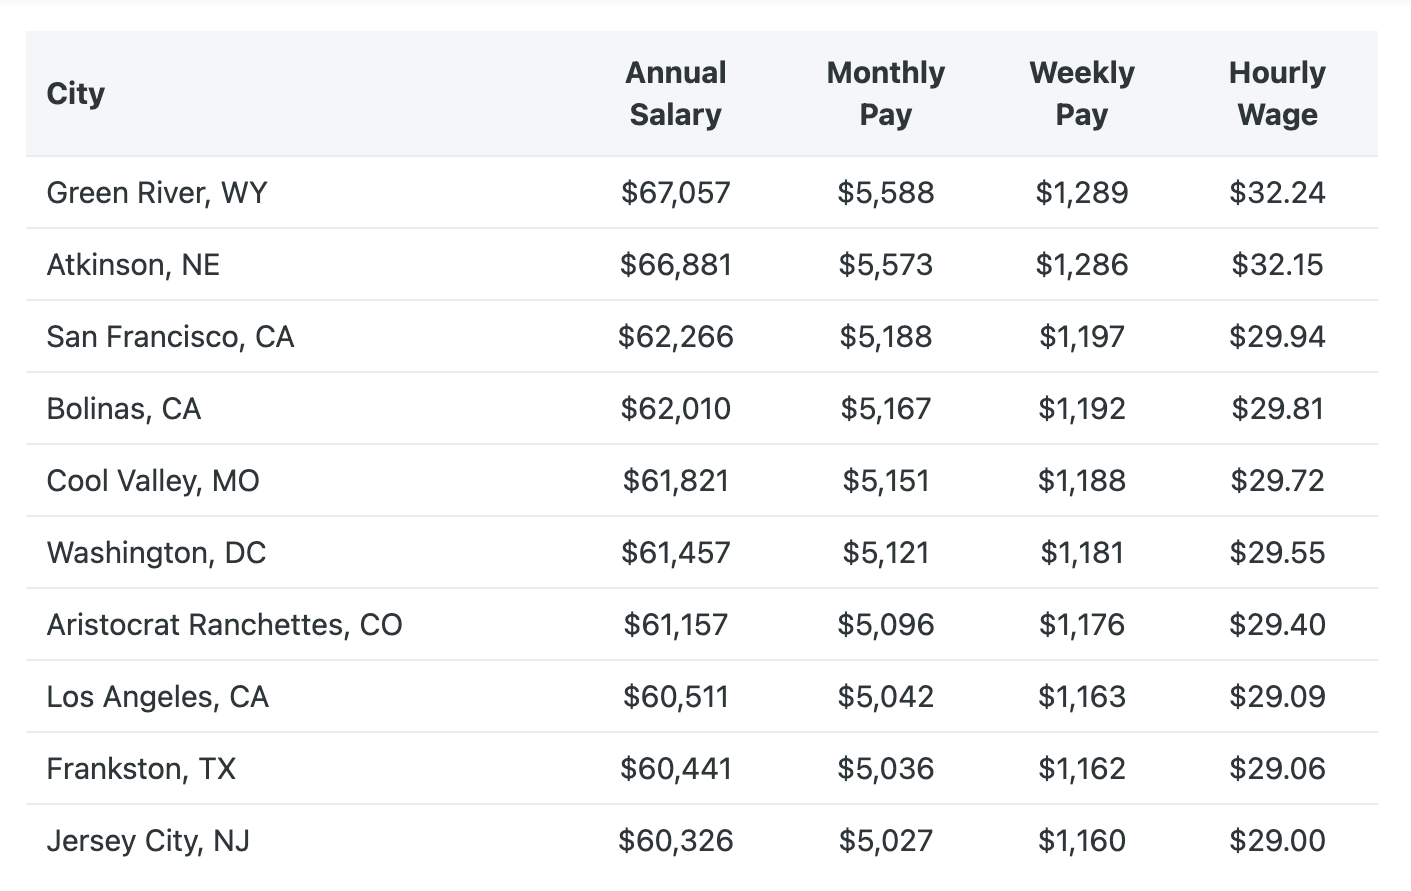Click the Bolinas, CA city name
1411x891 pixels.
click(x=124, y=408)
